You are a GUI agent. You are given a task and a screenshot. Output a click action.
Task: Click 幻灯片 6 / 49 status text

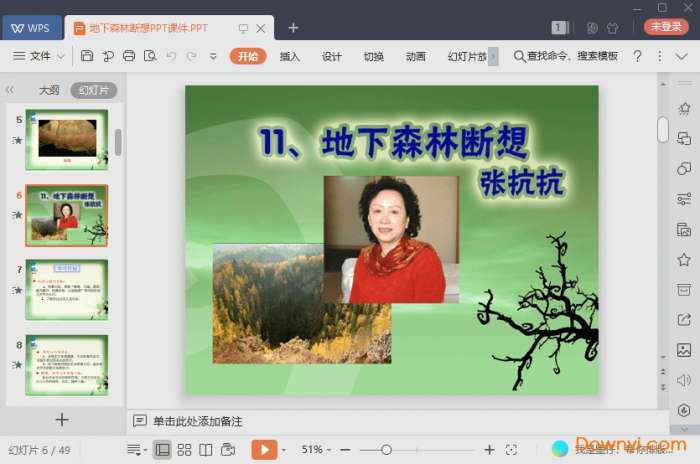pos(39,450)
